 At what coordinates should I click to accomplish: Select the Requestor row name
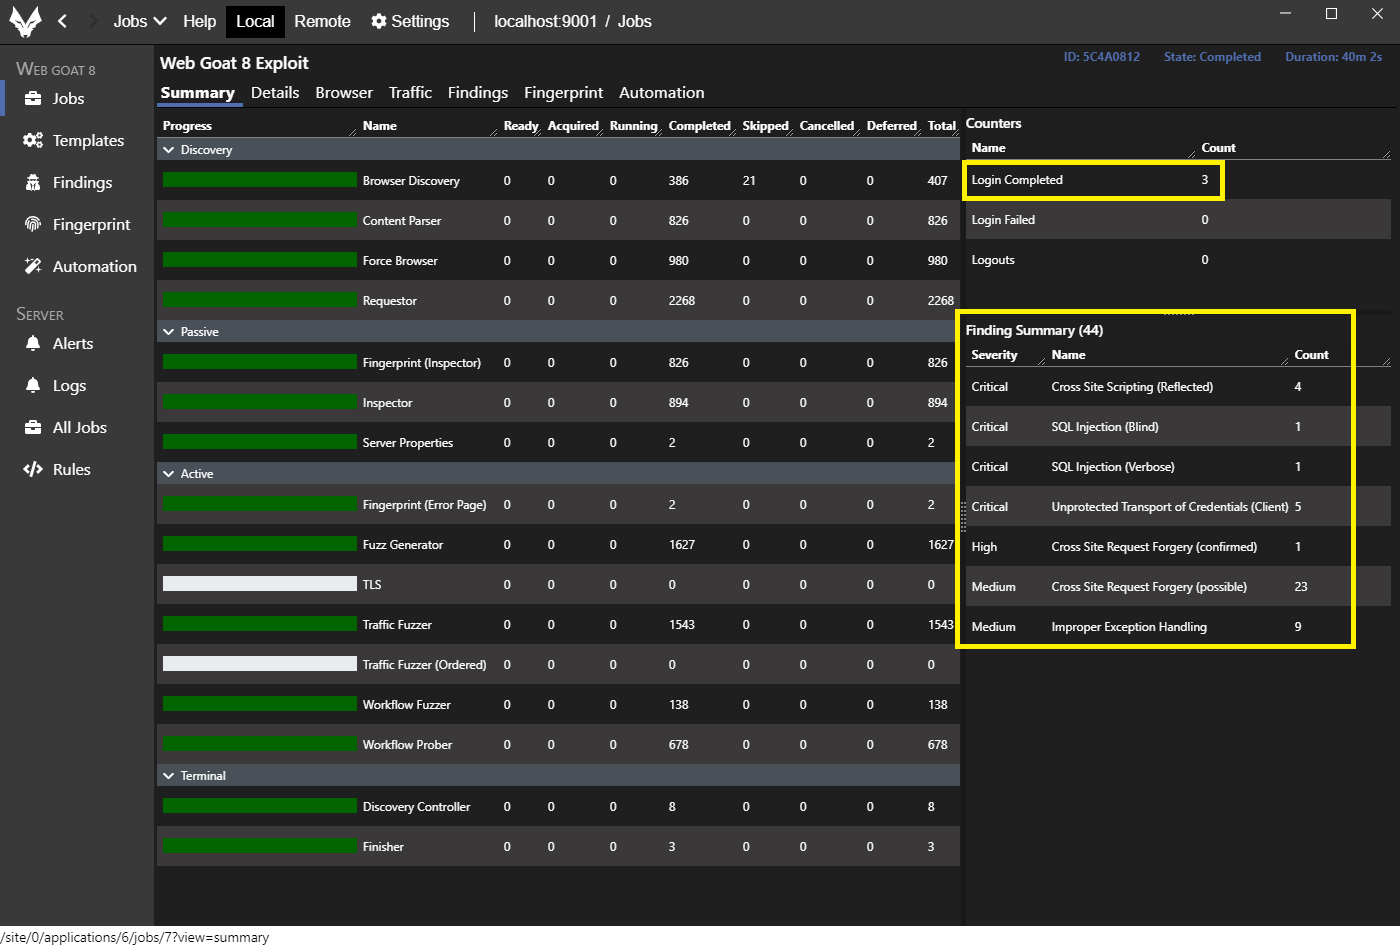click(x=390, y=301)
